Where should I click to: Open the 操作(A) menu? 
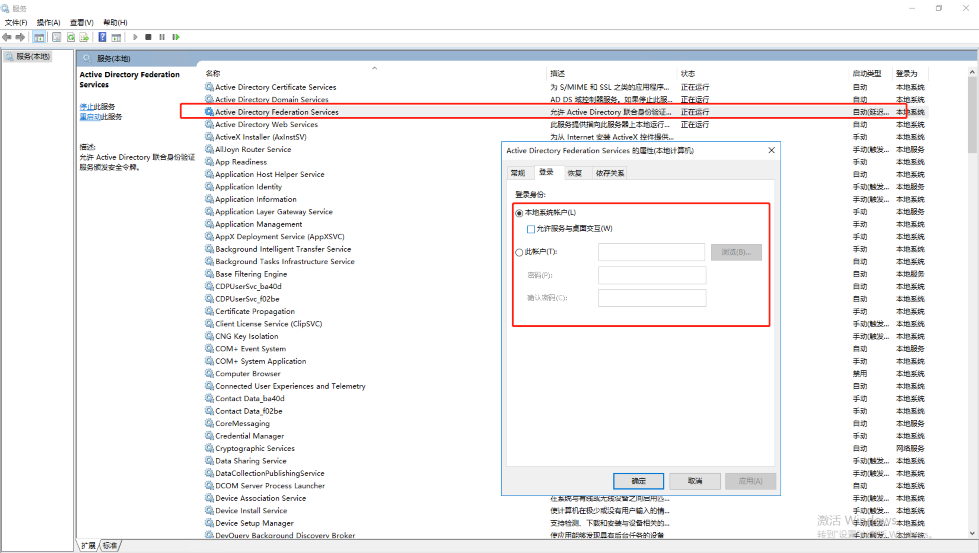(48, 22)
